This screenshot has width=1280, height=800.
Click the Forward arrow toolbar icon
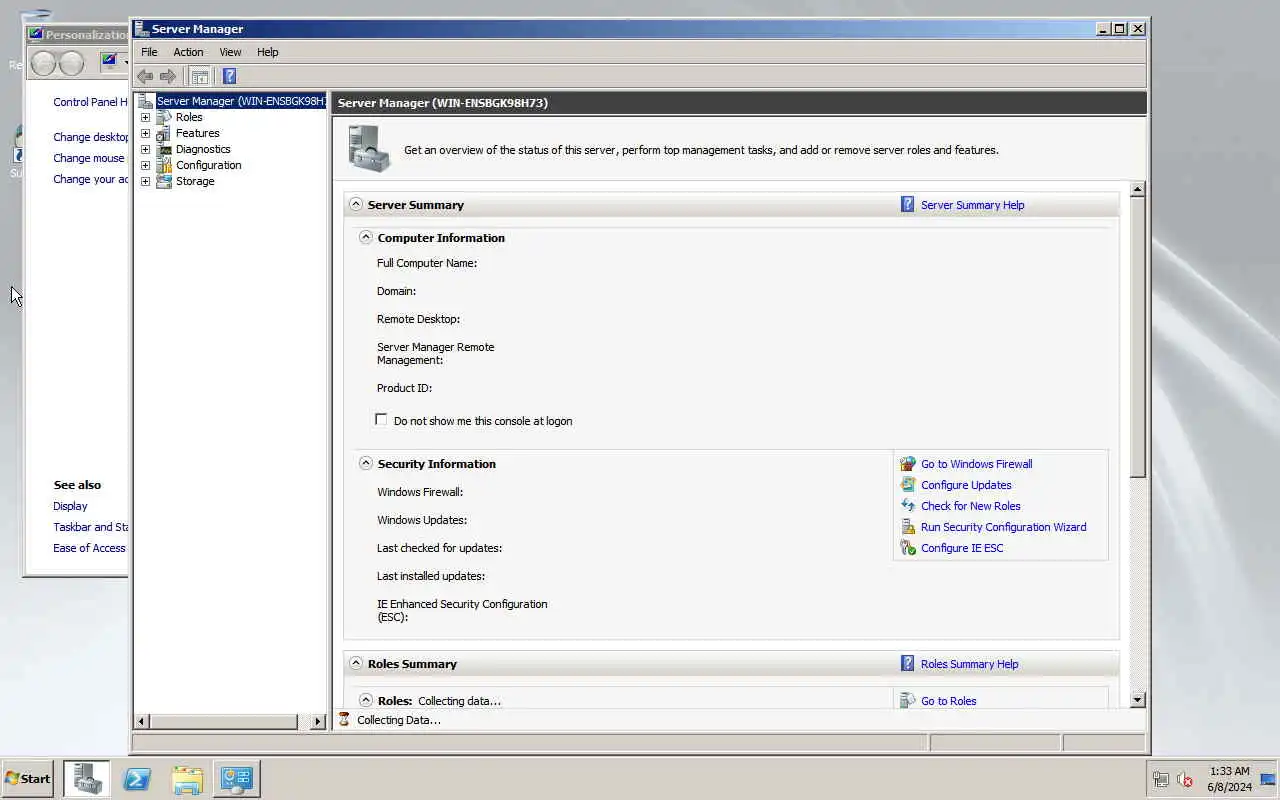[x=168, y=76]
